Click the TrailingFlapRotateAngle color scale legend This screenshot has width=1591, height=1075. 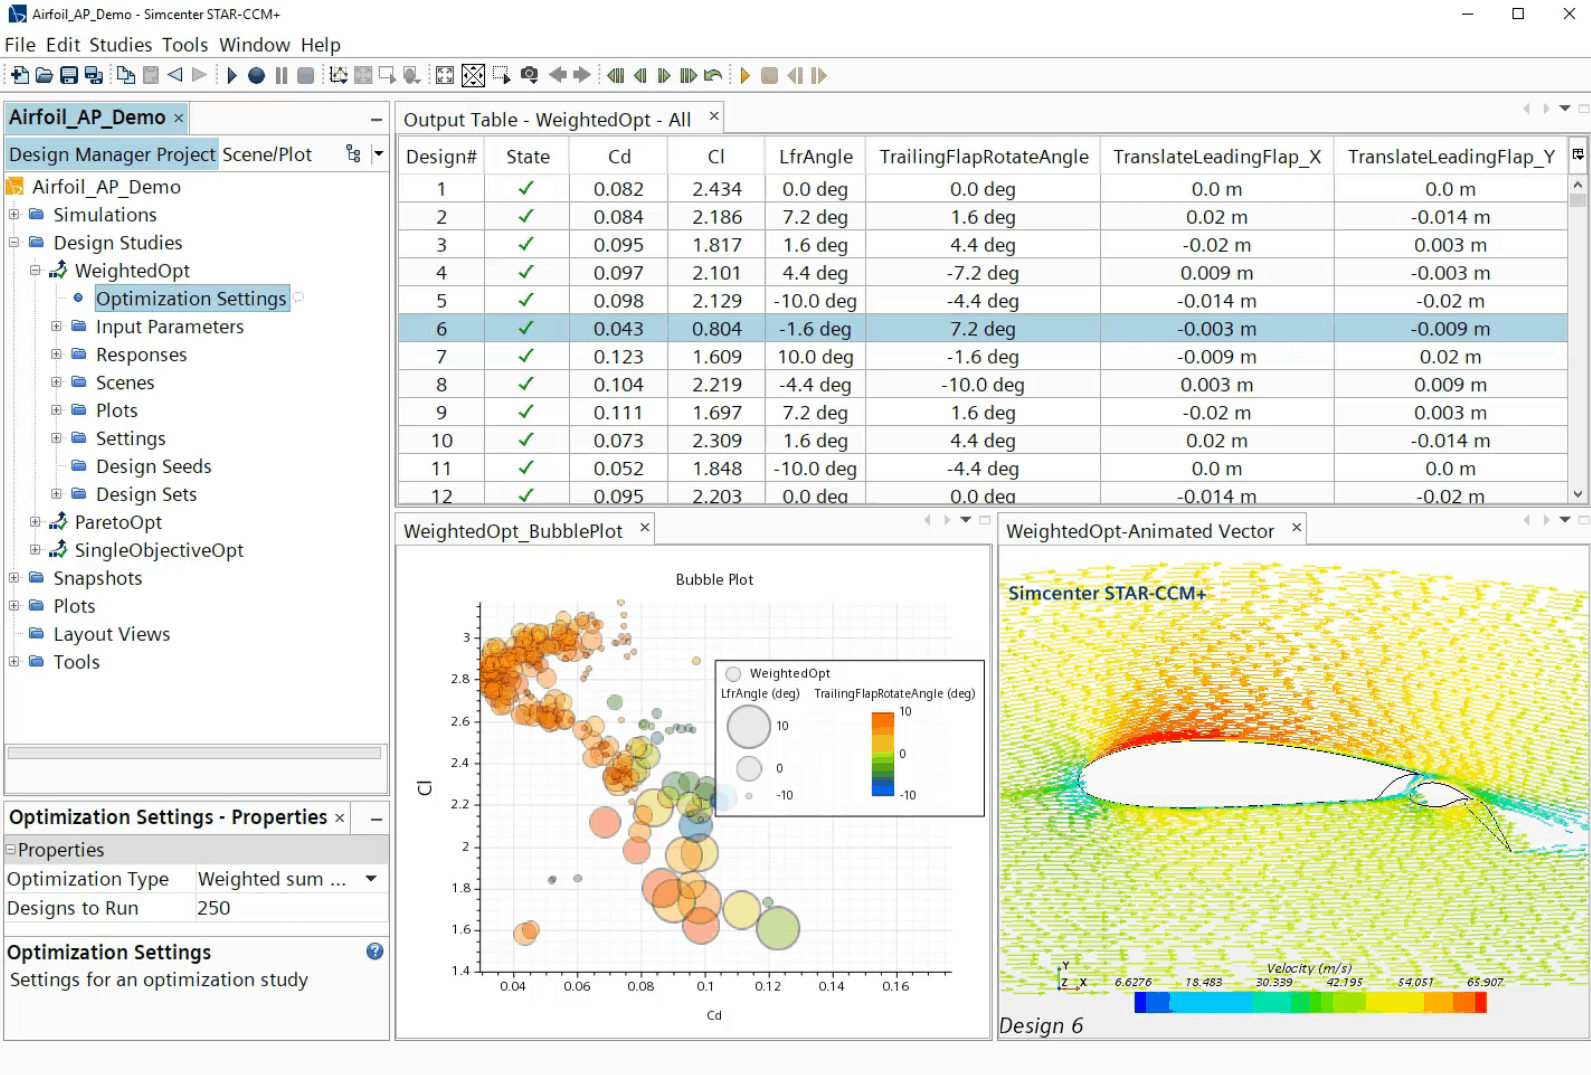(x=882, y=753)
